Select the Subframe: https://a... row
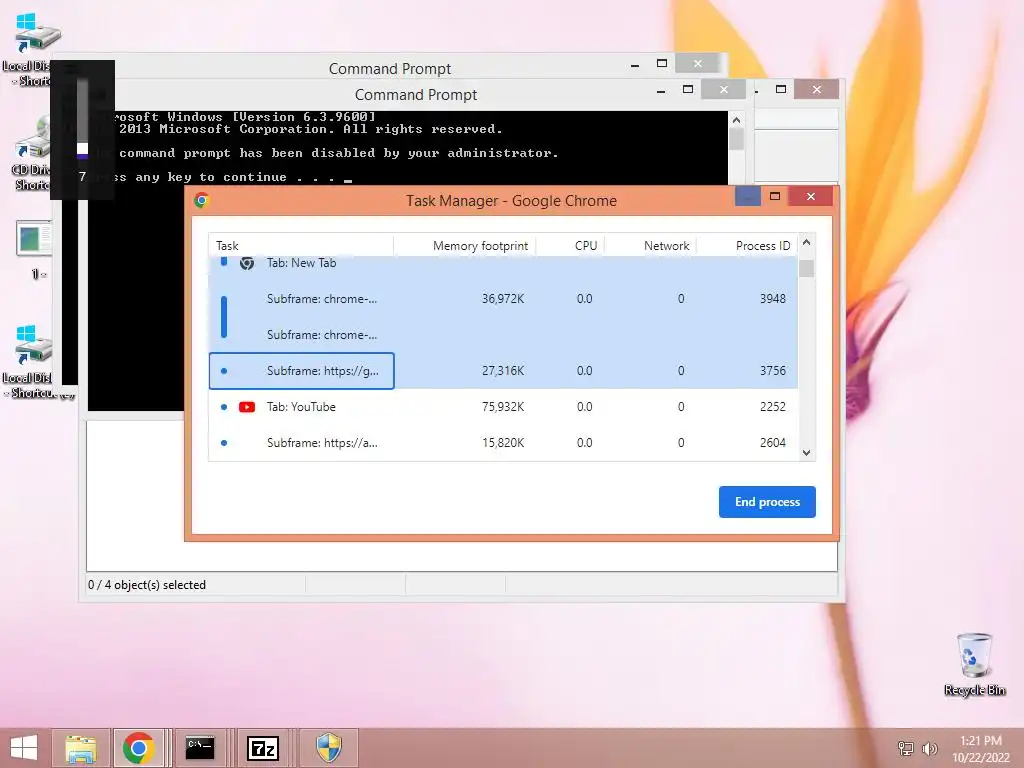 [503, 443]
